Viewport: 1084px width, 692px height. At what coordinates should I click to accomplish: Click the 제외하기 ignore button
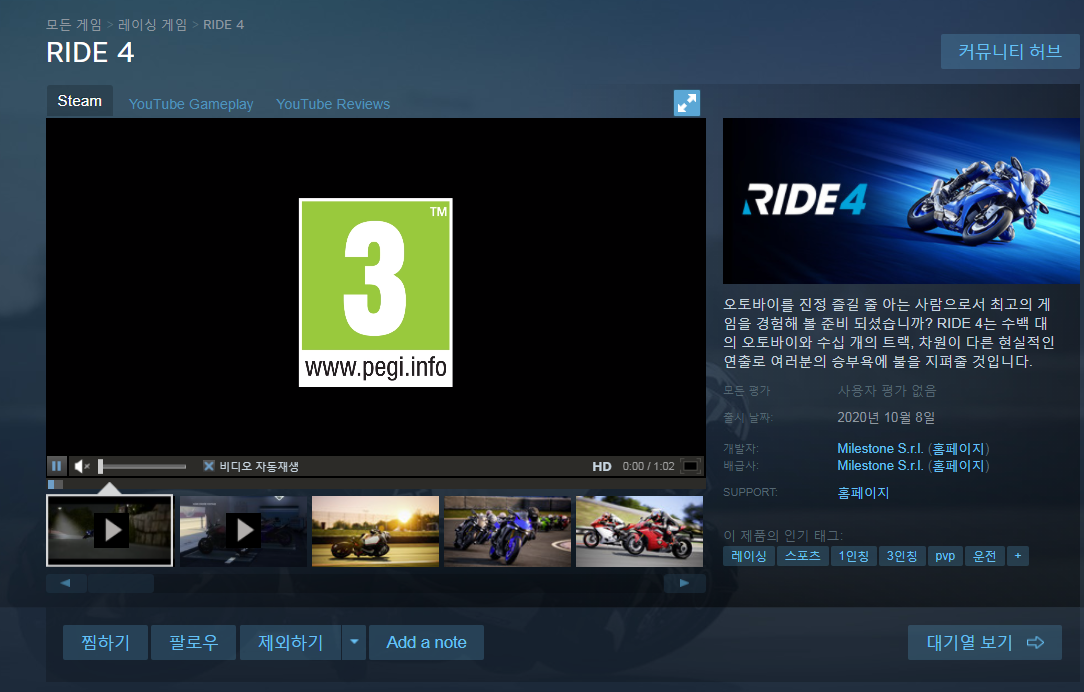(x=290, y=642)
